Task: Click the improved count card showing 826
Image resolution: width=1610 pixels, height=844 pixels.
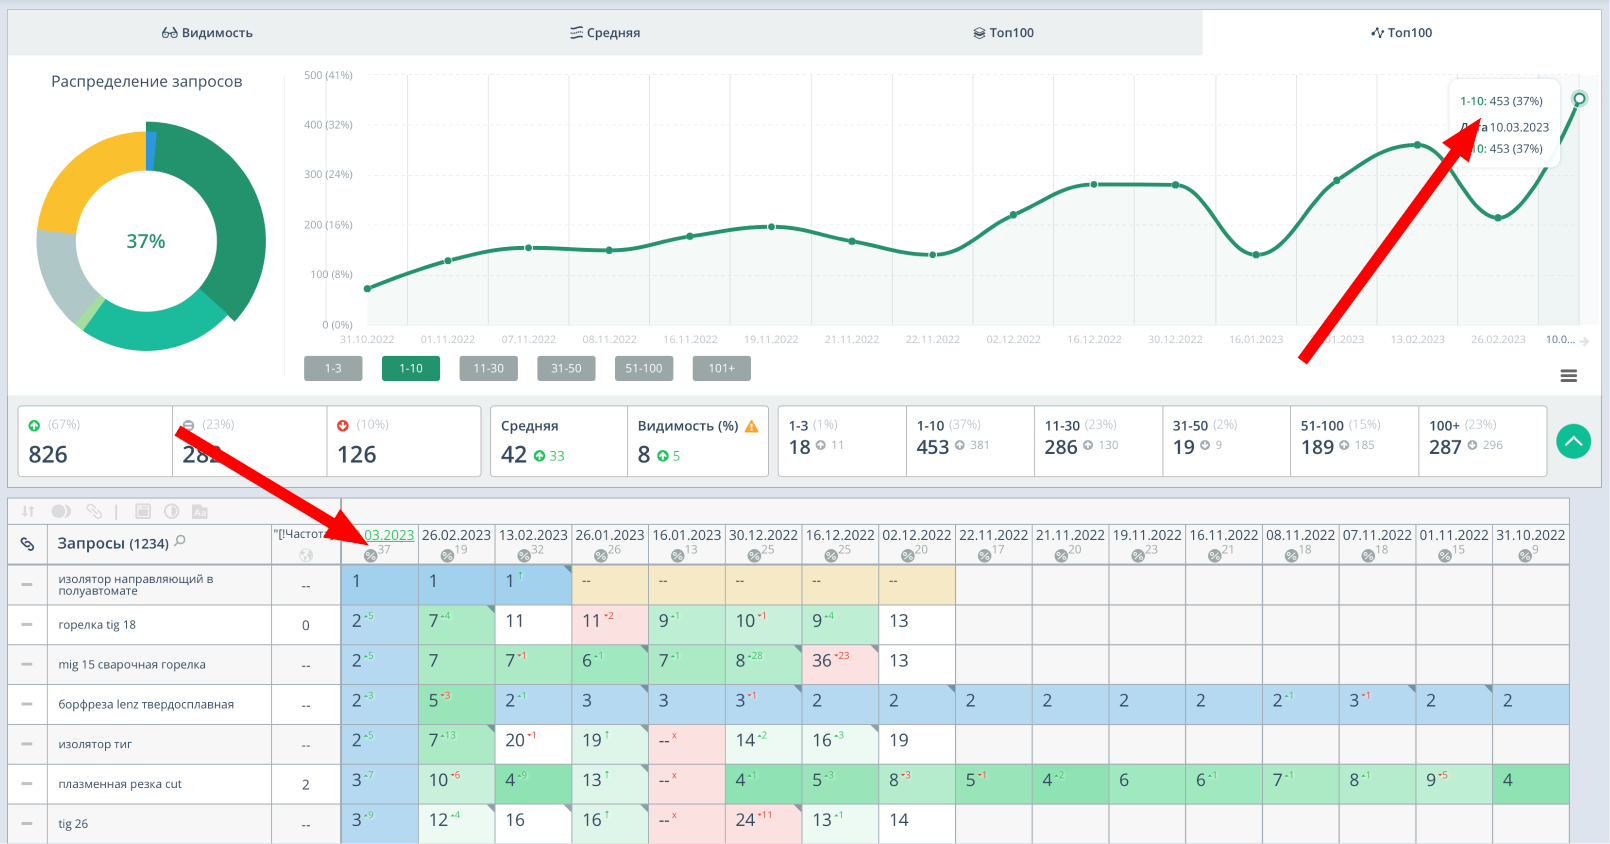Action: coord(95,441)
